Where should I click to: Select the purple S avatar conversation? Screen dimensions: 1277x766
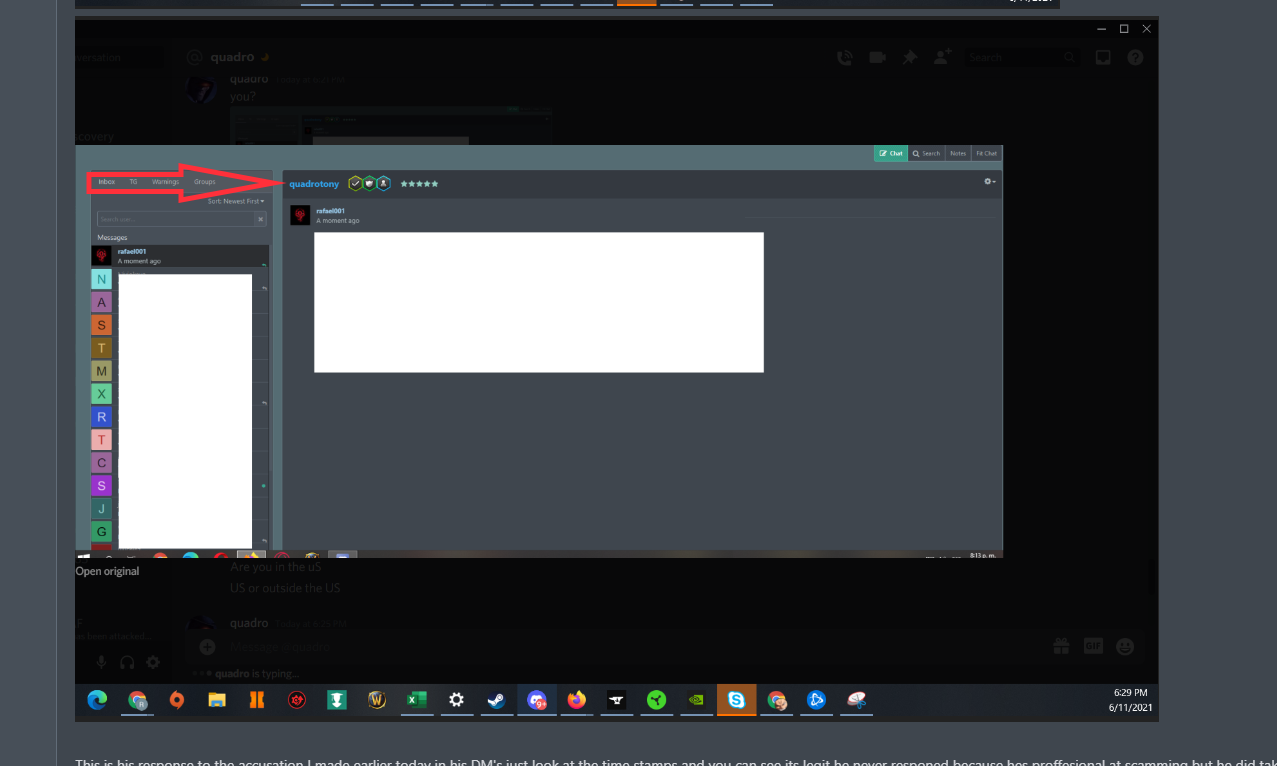click(x=101, y=486)
